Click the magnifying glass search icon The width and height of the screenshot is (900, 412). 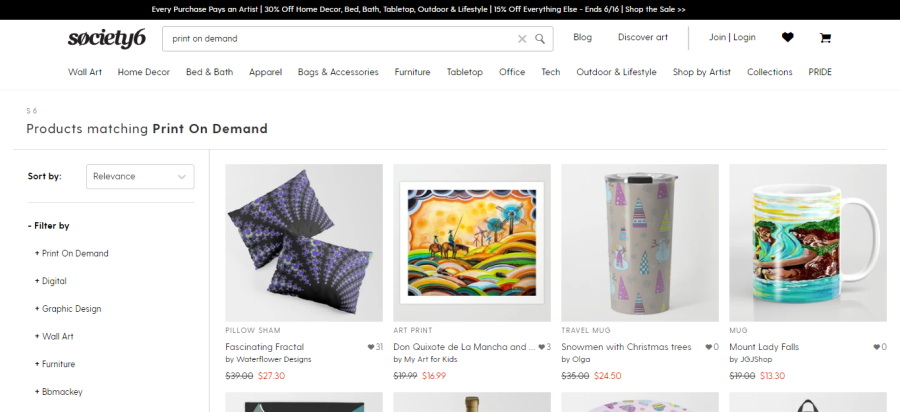tap(540, 39)
